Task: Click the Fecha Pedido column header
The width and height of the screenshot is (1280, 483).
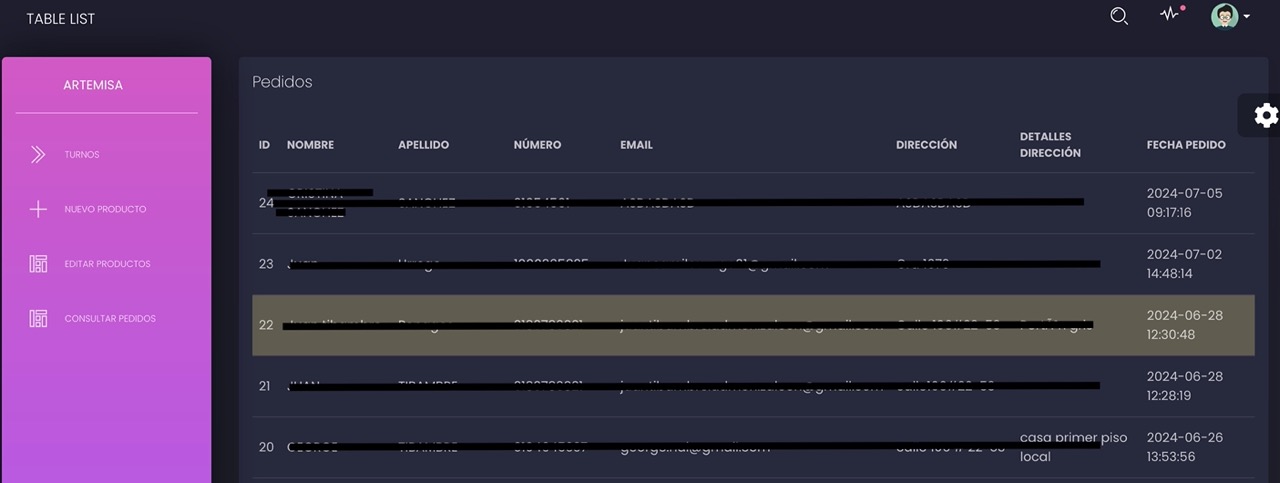Action: pyautogui.click(x=1185, y=145)
